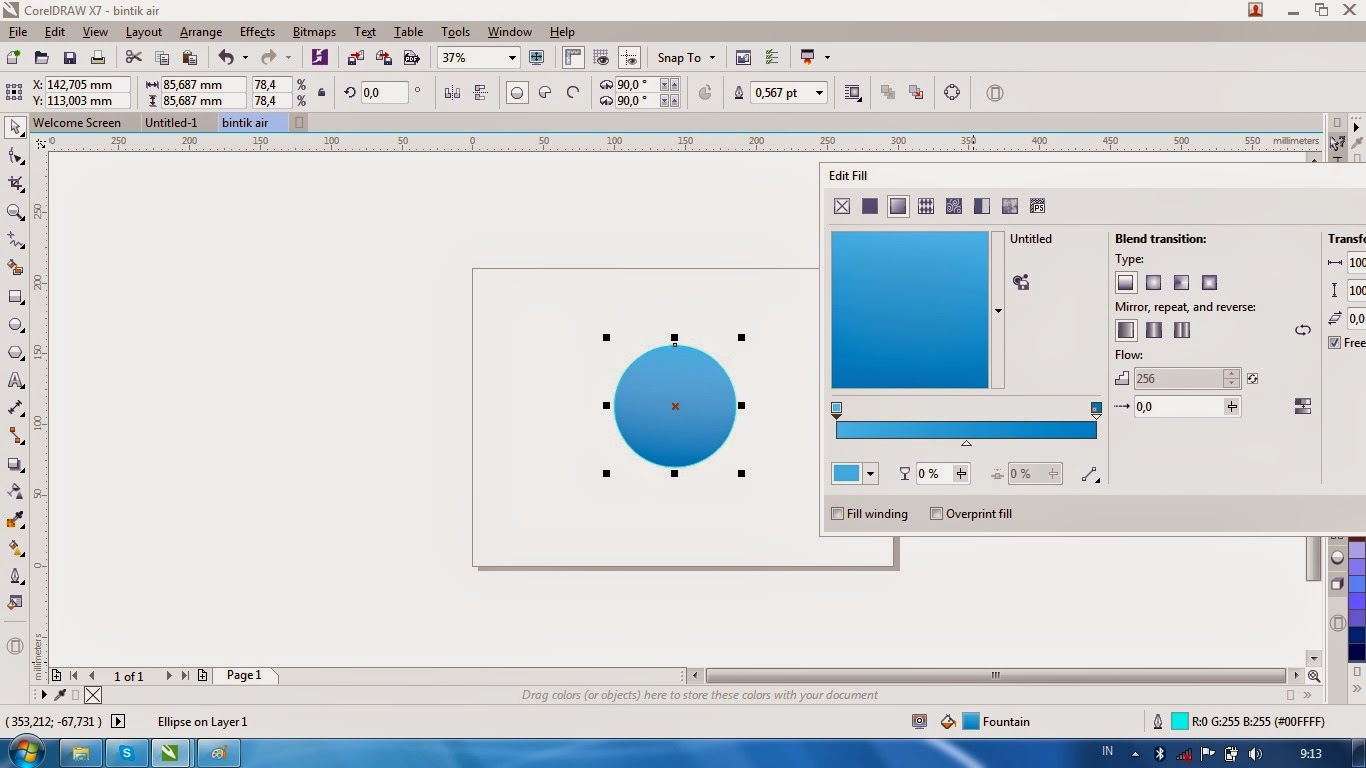Choose PostScript fill in the Edit Fill dialog
1366x768 pixels.
tap(1038, 206)
